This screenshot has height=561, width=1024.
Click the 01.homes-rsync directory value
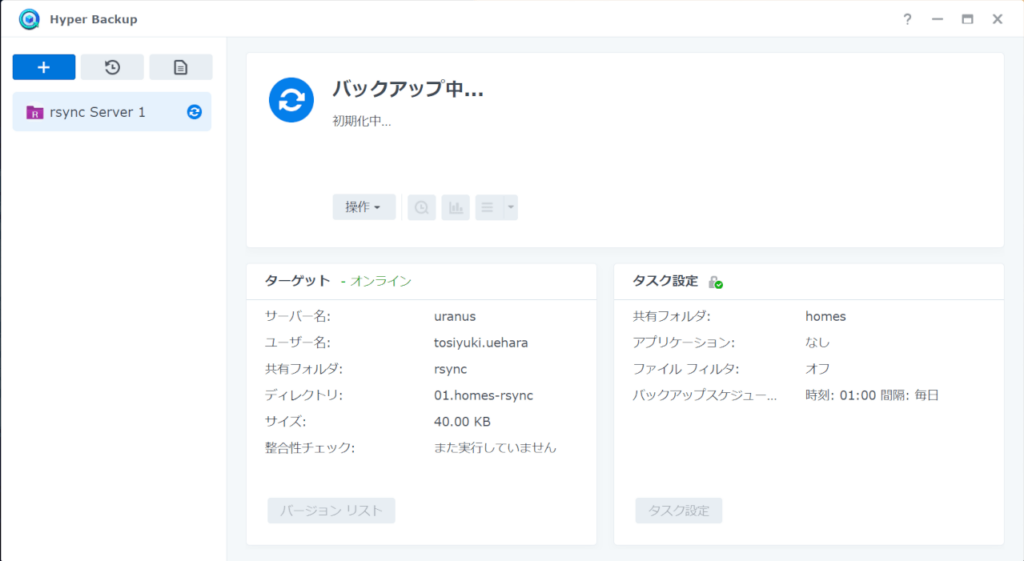[483, 395]
